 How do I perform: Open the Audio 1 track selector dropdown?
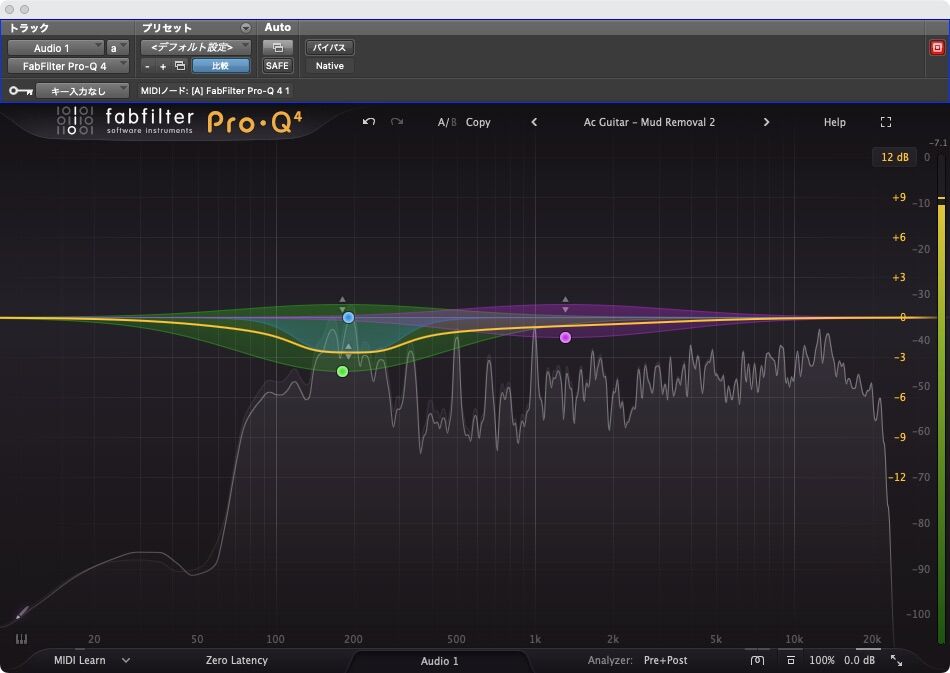tap(56, 47)
